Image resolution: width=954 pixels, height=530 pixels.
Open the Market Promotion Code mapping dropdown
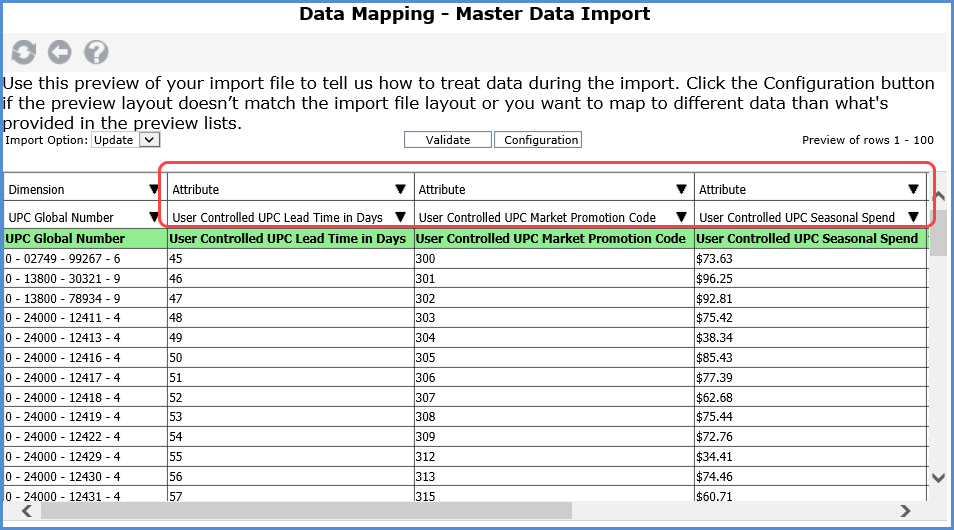681,217
